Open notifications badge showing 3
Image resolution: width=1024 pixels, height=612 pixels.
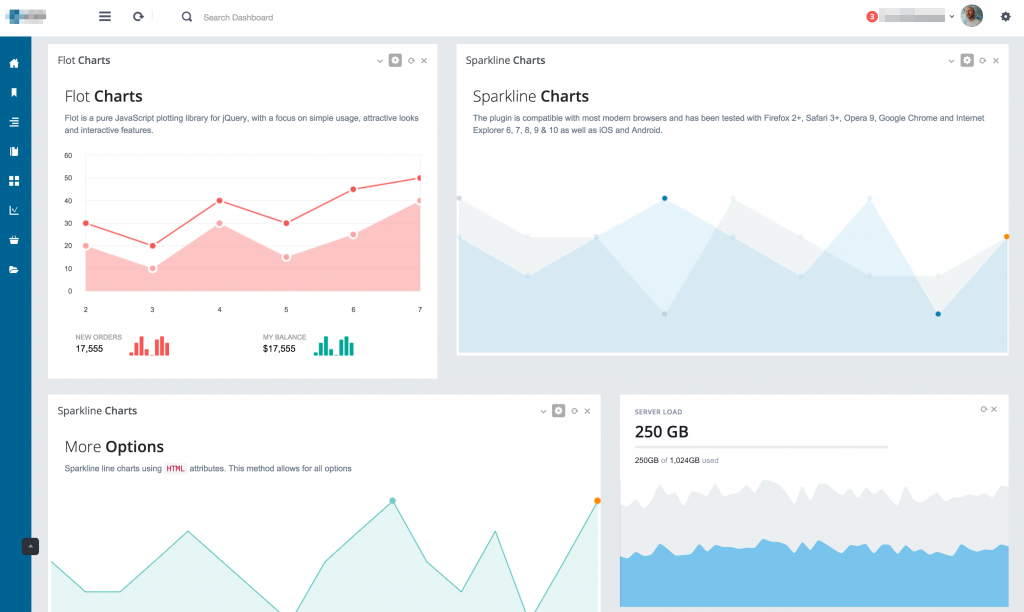(x=872, y=16)
